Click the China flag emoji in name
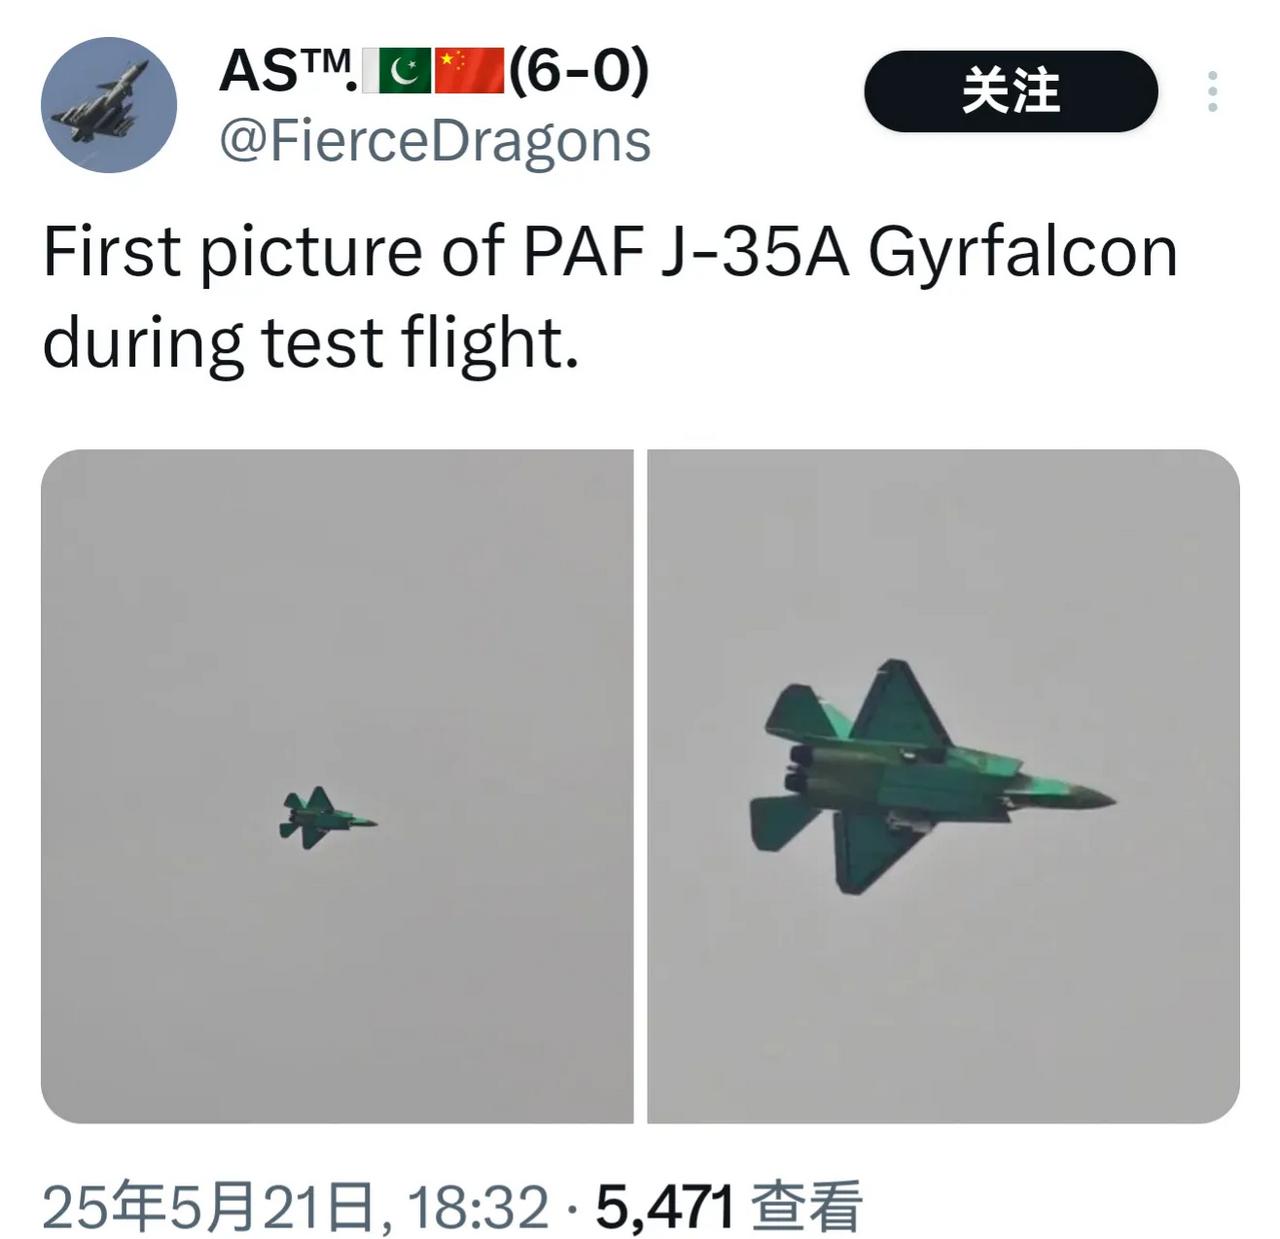1280x1239 pixels. (469, 70)
